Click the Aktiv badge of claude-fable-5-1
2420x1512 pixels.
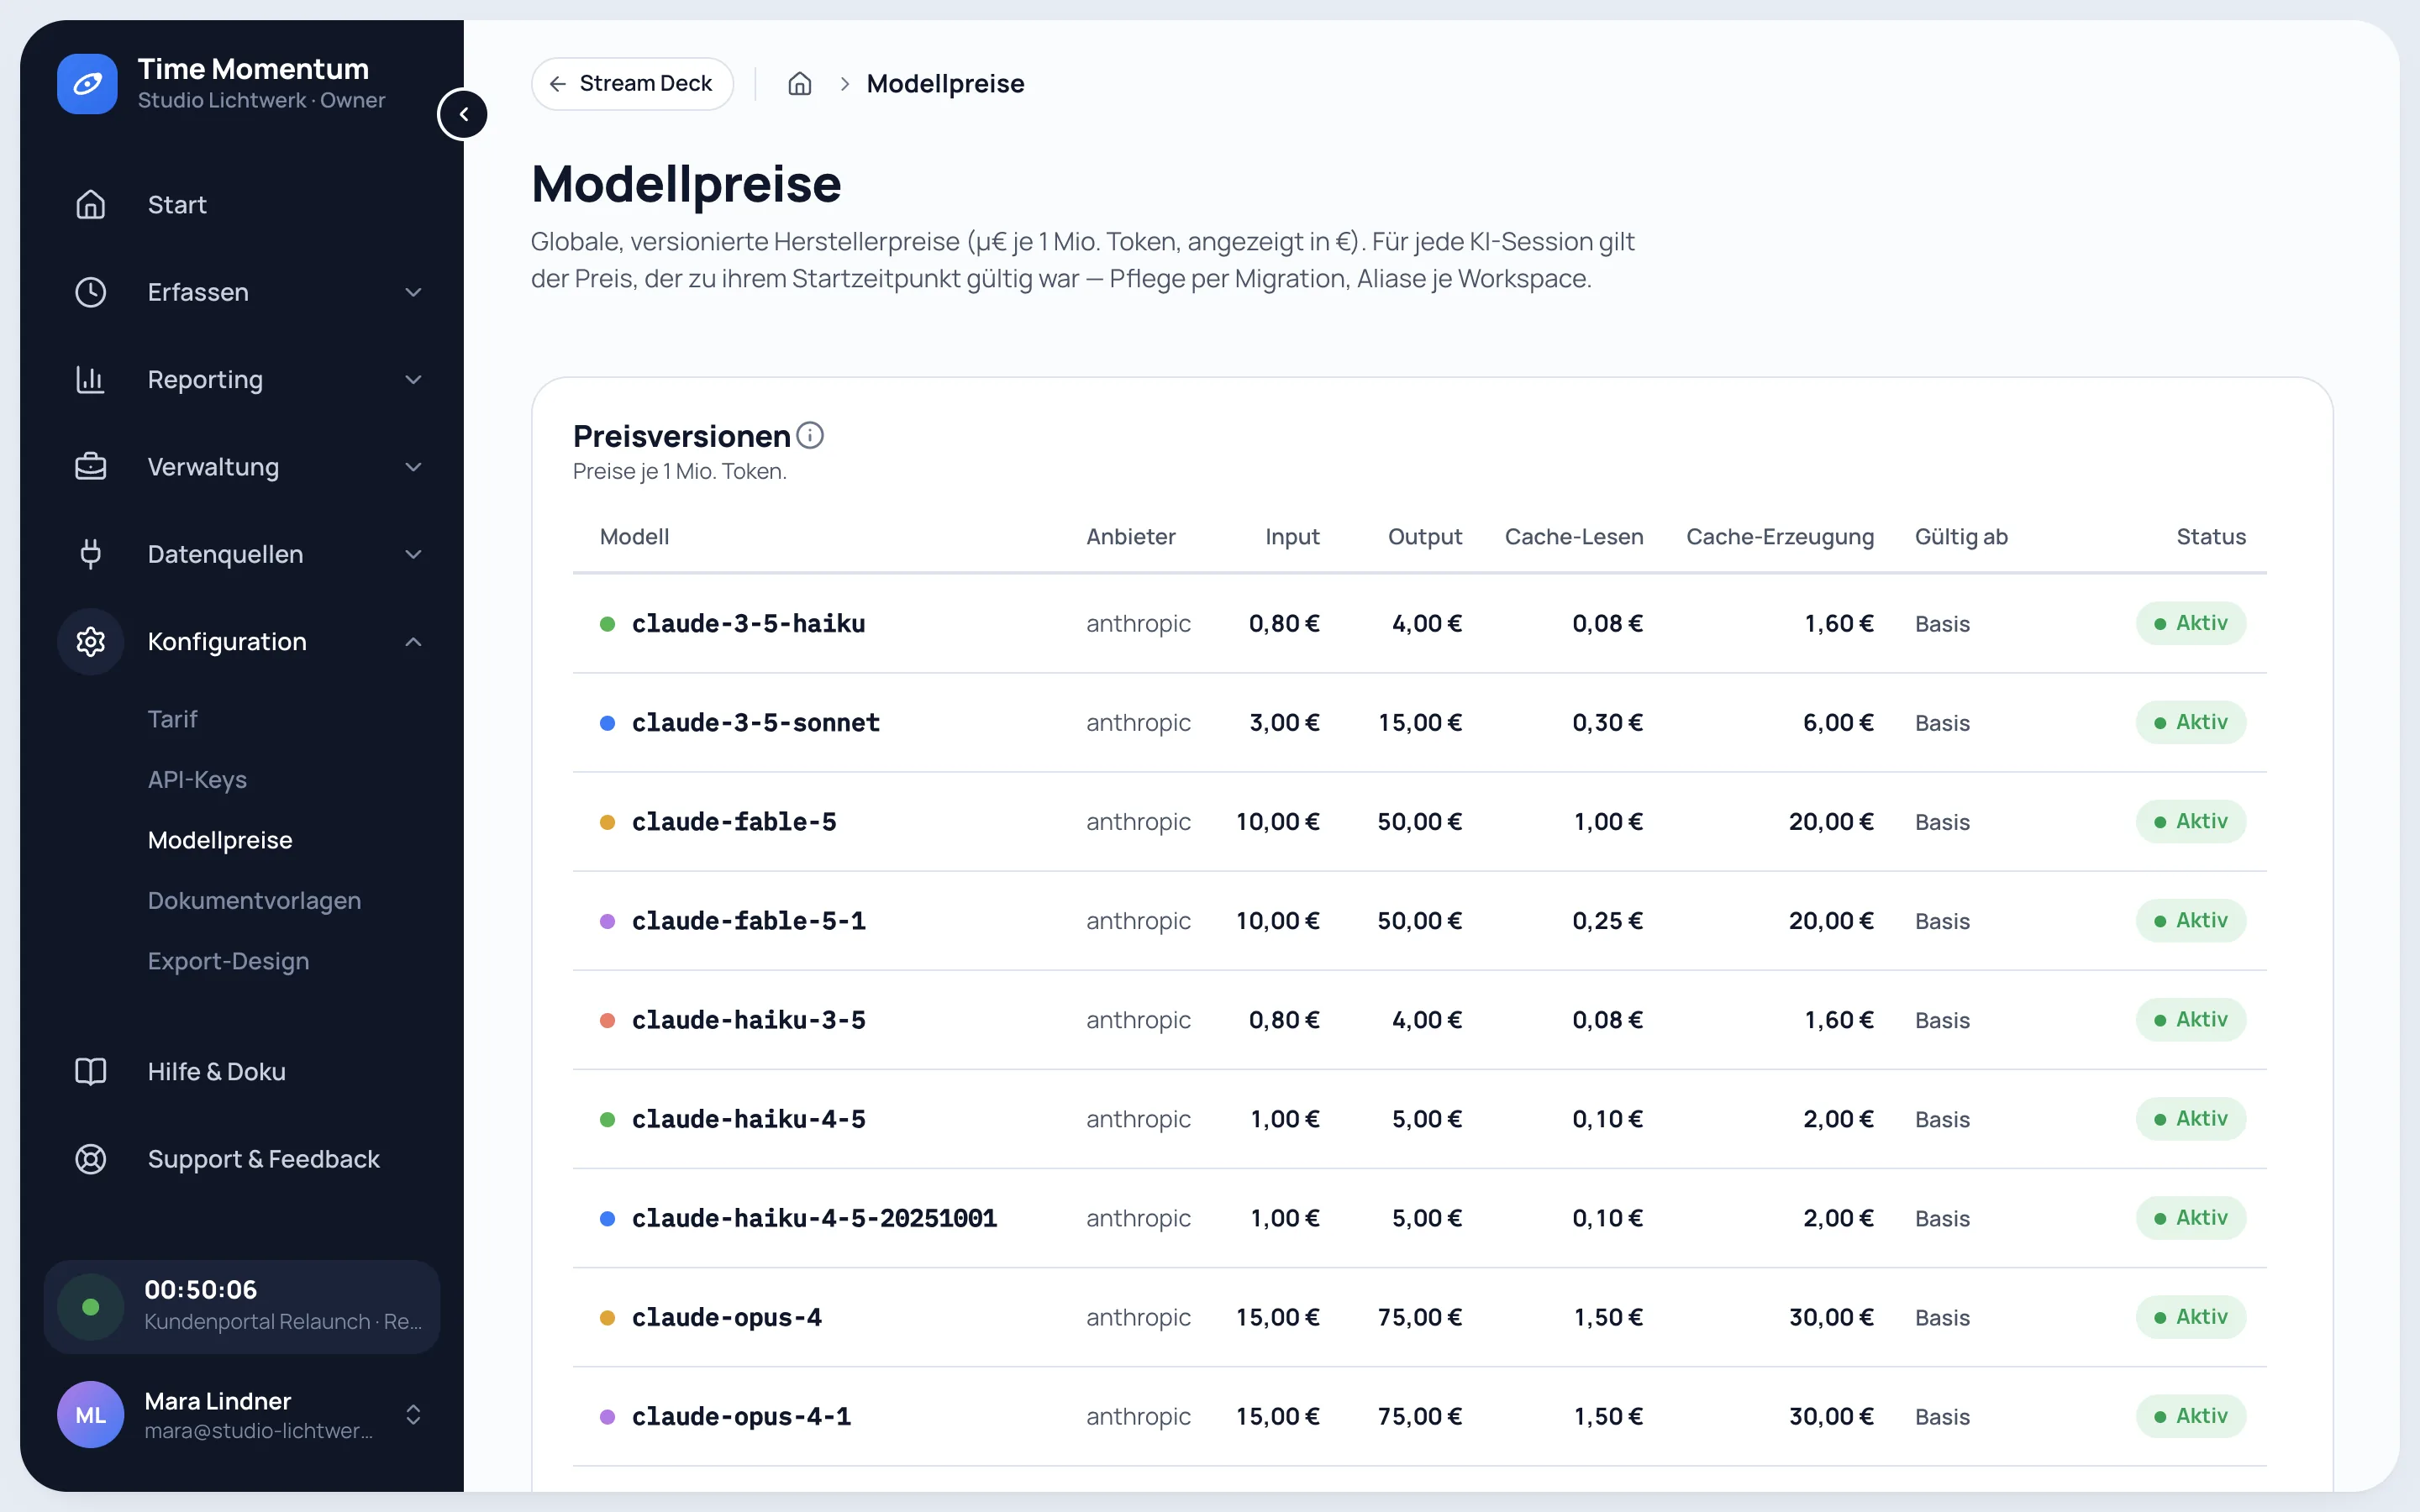2191,920
